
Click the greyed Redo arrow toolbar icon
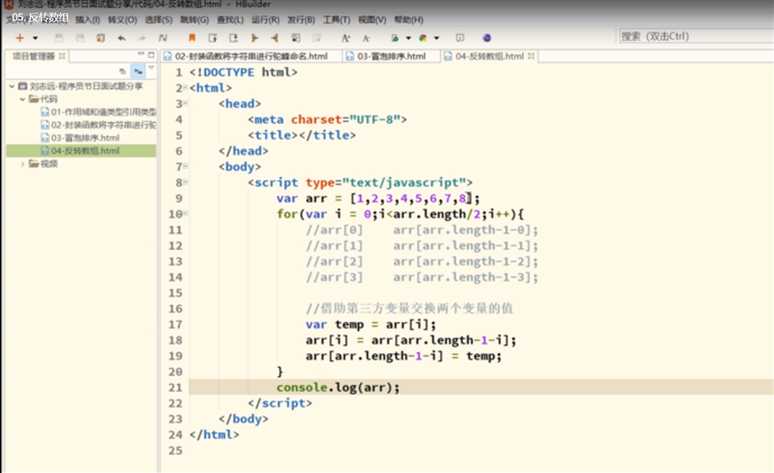click(x=142, y=38)
